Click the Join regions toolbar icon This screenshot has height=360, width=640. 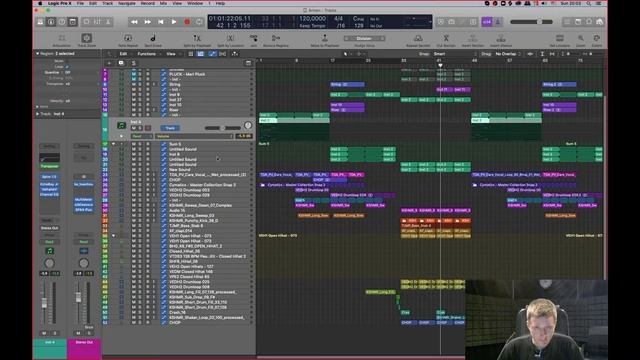pos(253,38)
